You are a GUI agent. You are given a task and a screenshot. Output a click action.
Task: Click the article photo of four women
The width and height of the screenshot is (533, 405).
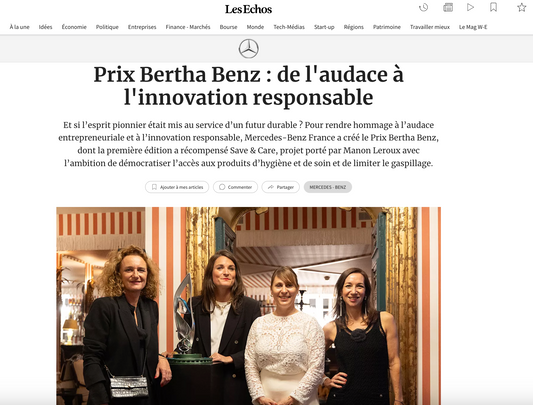coord(248,306)
